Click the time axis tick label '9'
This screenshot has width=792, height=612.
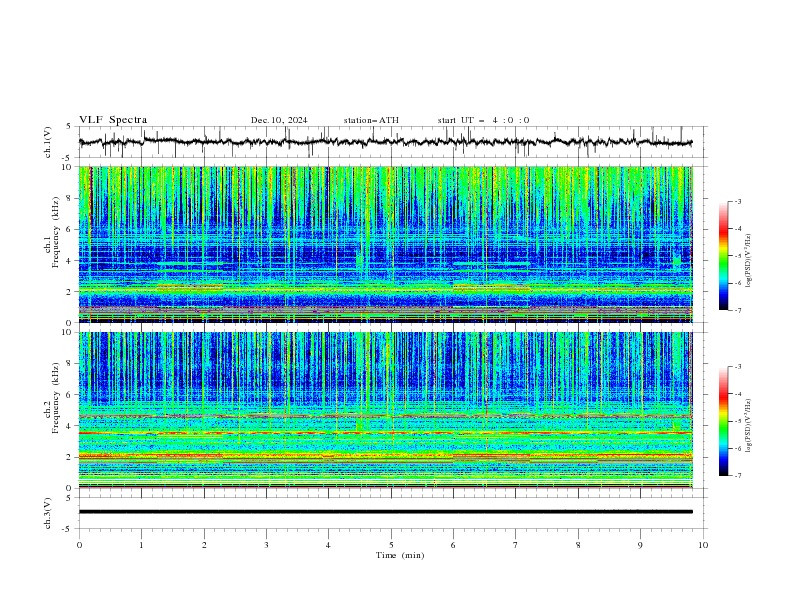click(x=640, y=545)
